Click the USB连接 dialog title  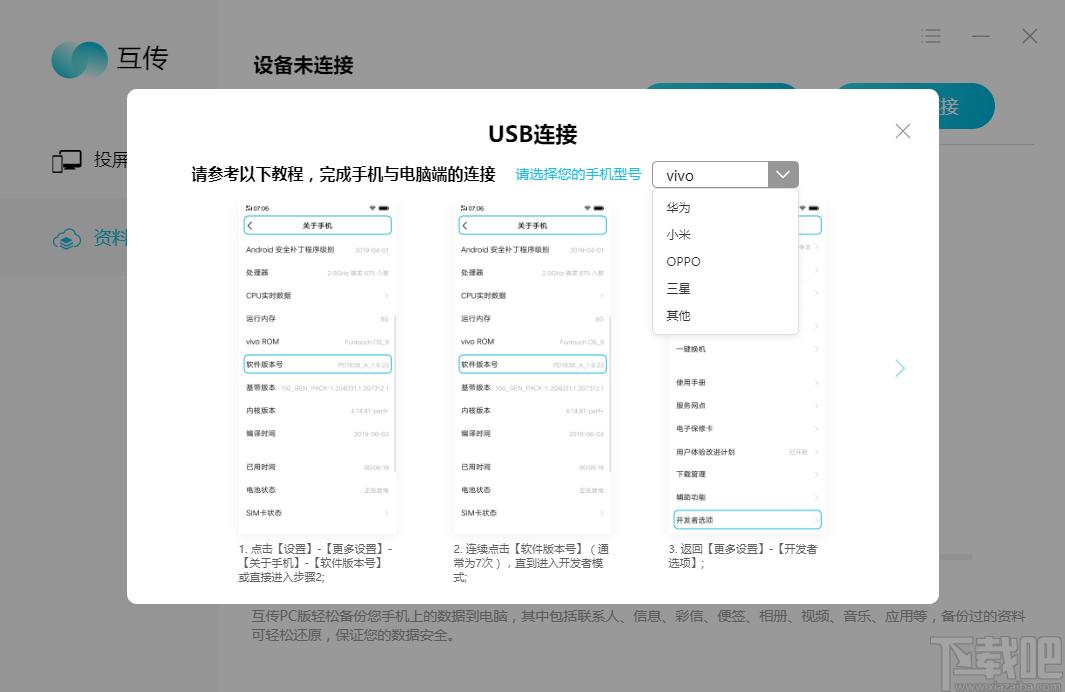coord(532,134)
